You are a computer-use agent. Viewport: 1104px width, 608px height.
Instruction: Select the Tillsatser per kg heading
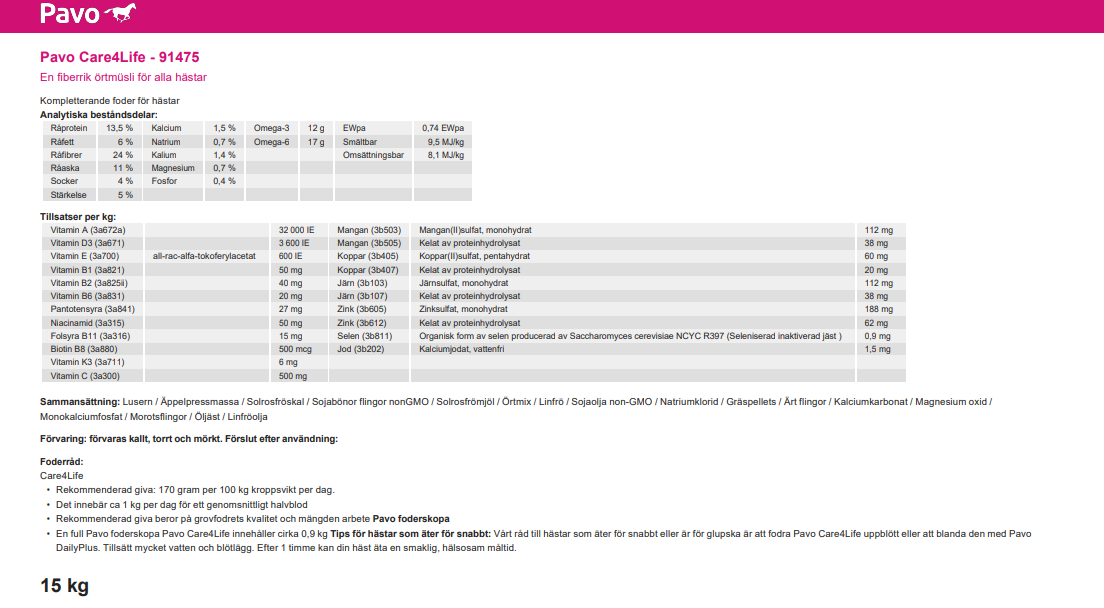coord(78,216)
